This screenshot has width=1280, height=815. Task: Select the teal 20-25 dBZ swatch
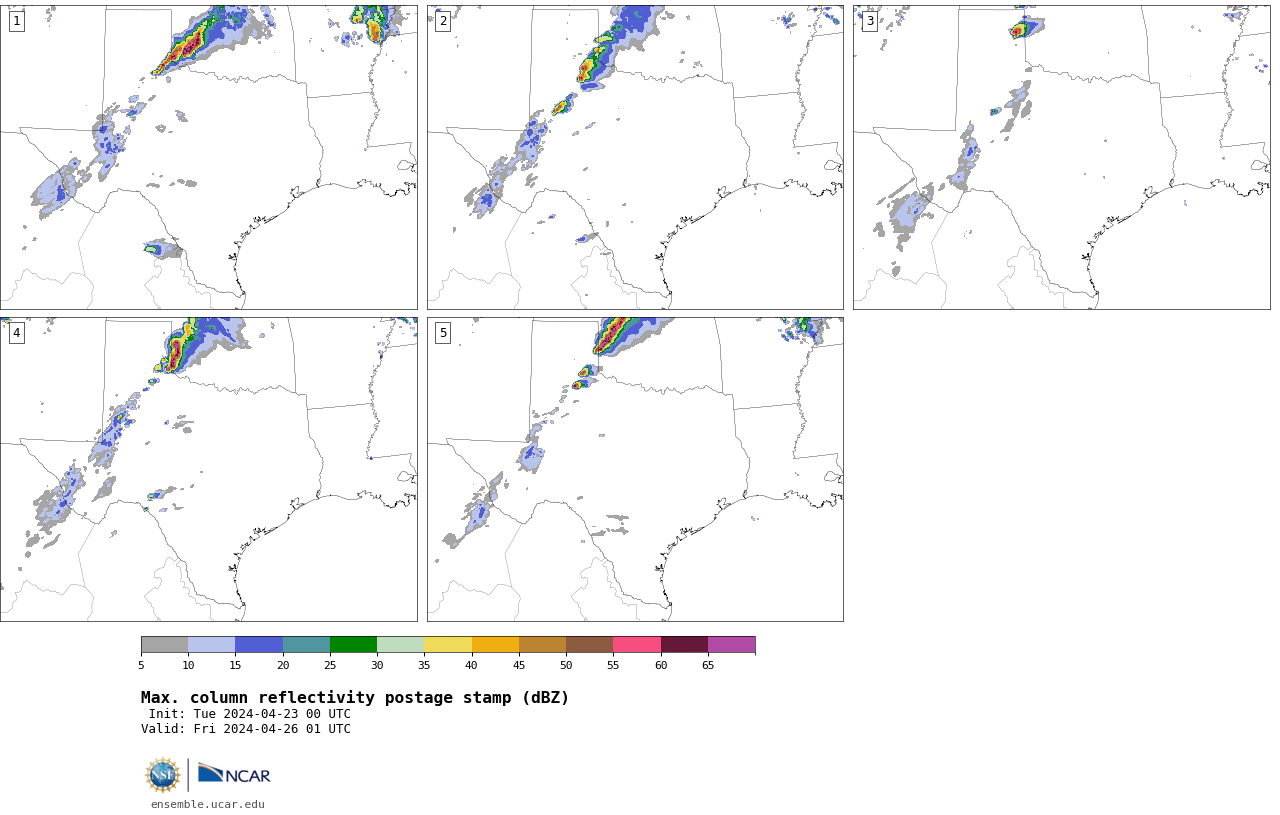pos(306,645)
